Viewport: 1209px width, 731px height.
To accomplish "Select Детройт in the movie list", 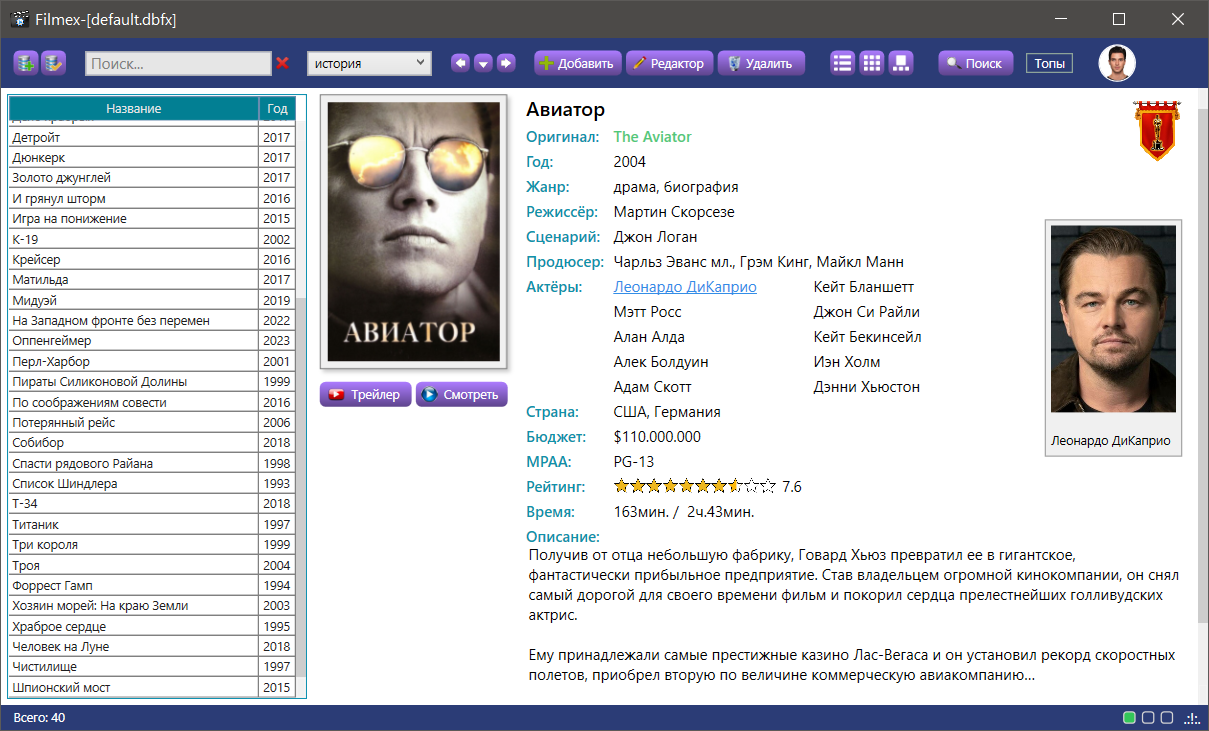I will [152, 137].
